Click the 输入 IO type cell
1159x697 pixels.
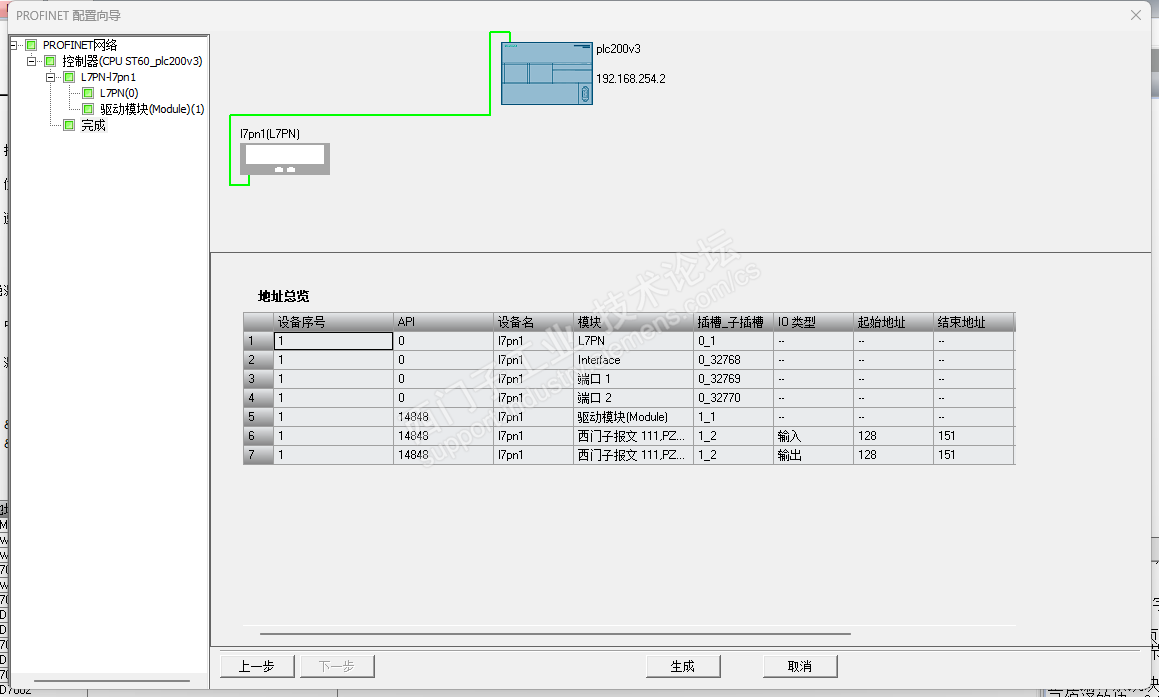point(813,436)
